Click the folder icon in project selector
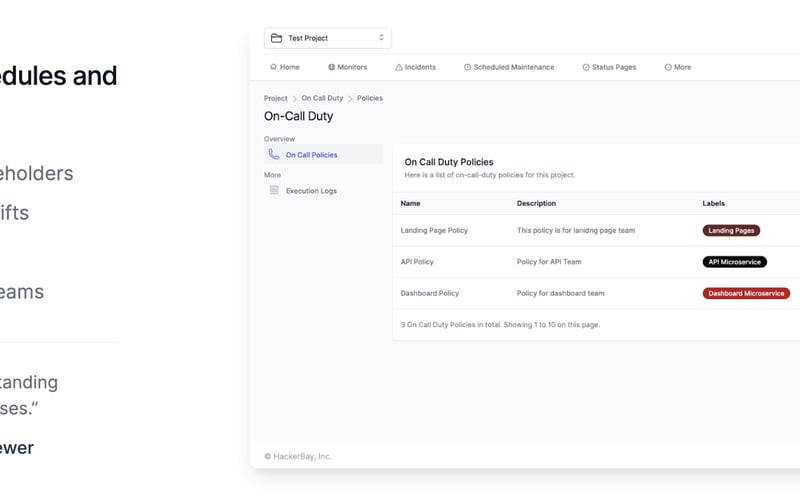This screenshot has width=800, height=500. [276, 38]
